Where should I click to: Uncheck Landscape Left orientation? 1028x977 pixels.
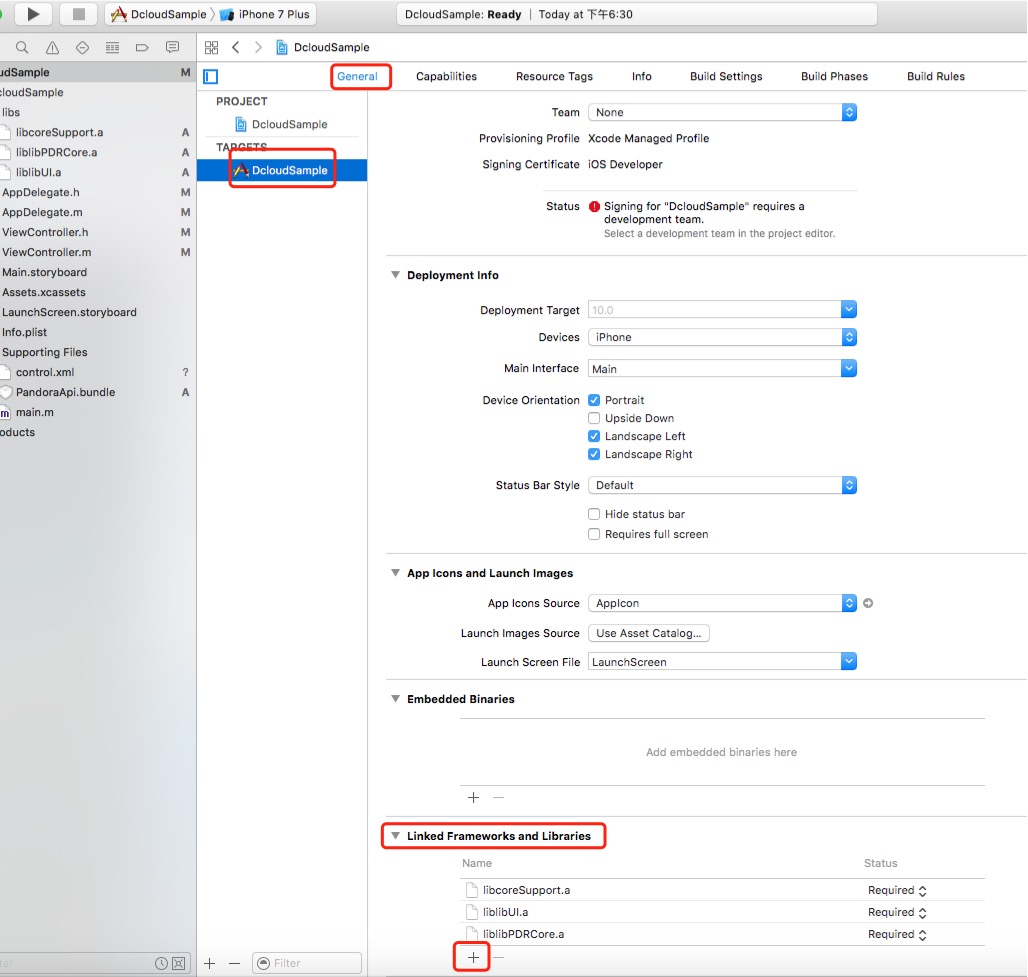594,436
